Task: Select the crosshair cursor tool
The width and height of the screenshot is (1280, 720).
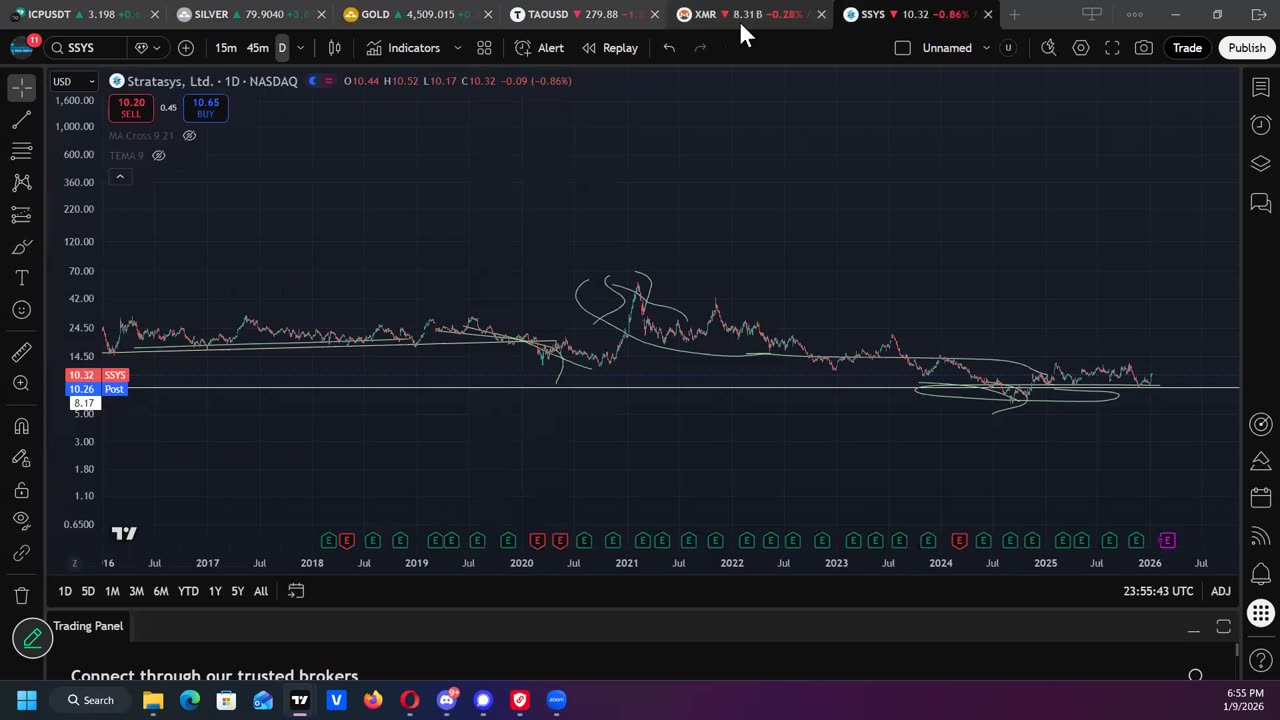Action: tap(21, 88)
